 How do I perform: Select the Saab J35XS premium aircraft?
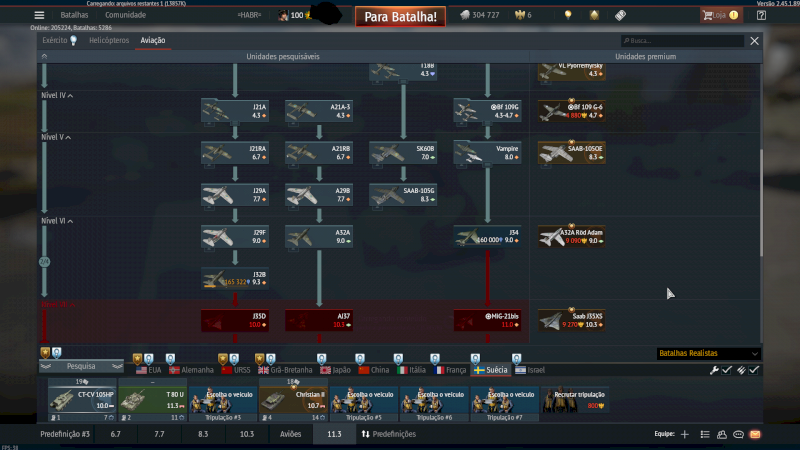(x=571, y=320)
